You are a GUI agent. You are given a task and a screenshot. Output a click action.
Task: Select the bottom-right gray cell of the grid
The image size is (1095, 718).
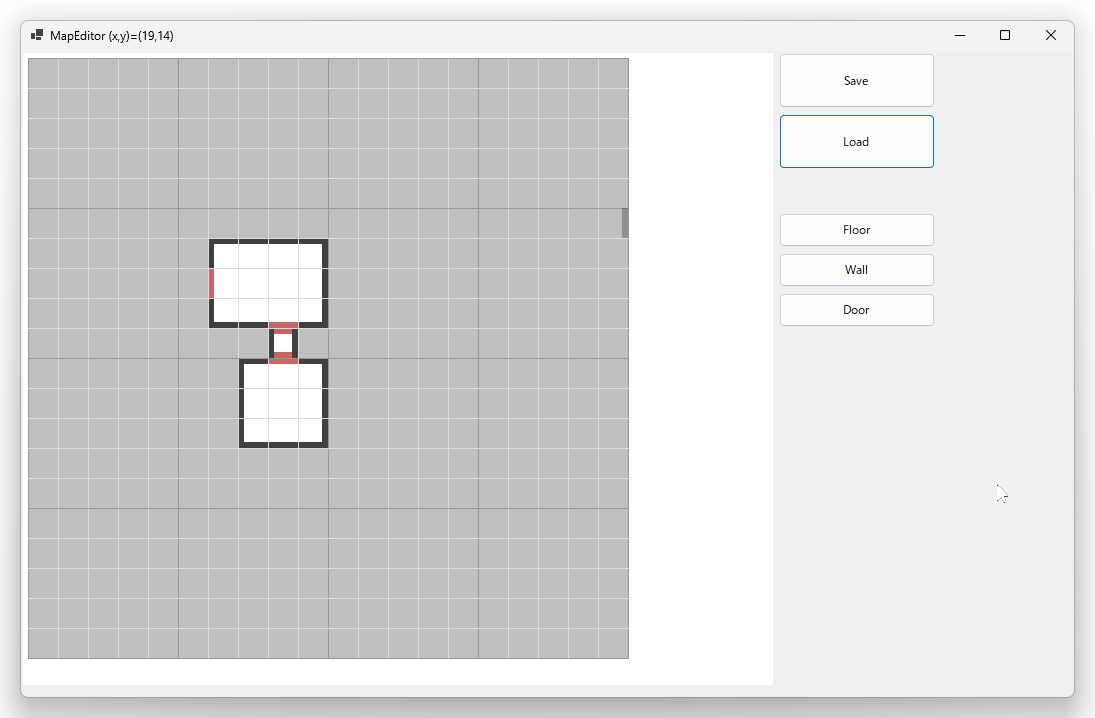click(613, 643)
